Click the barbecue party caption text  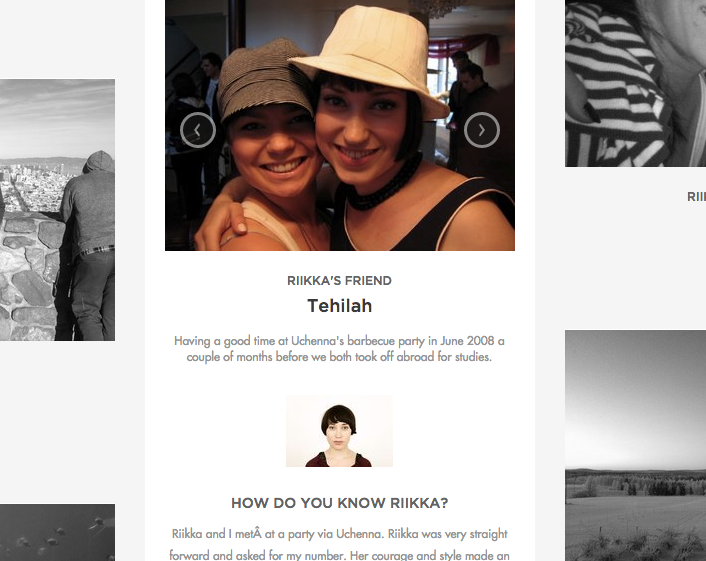tap(339, 349)
